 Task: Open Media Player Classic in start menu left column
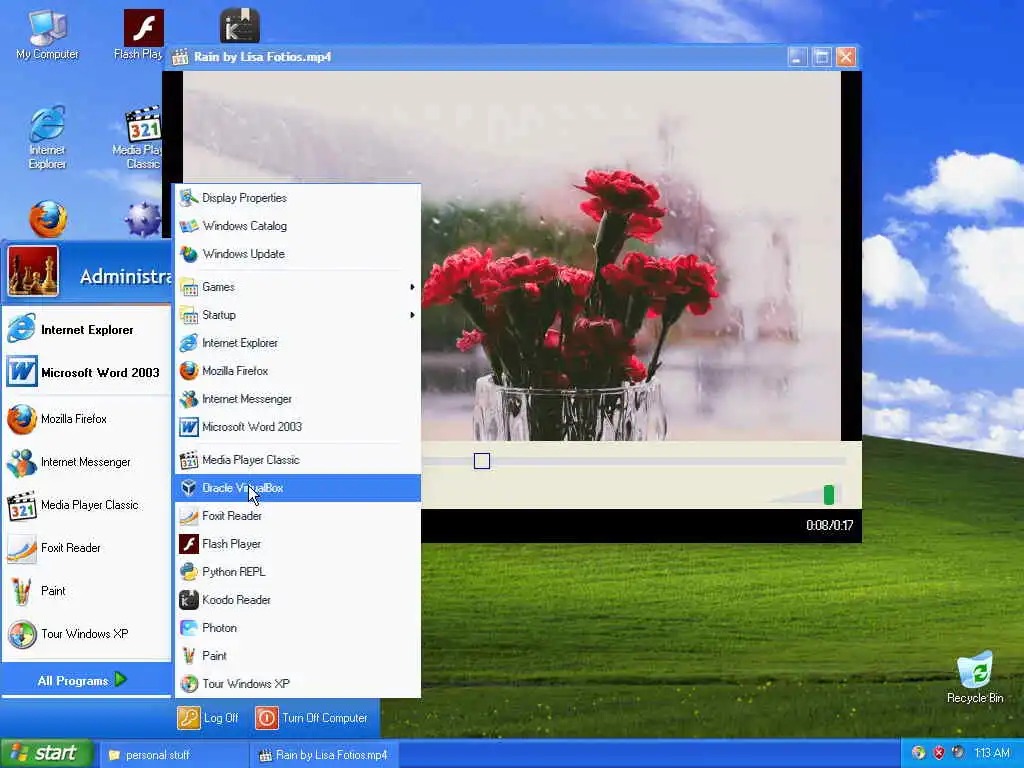pyautogui.click(x=86, y=505)
